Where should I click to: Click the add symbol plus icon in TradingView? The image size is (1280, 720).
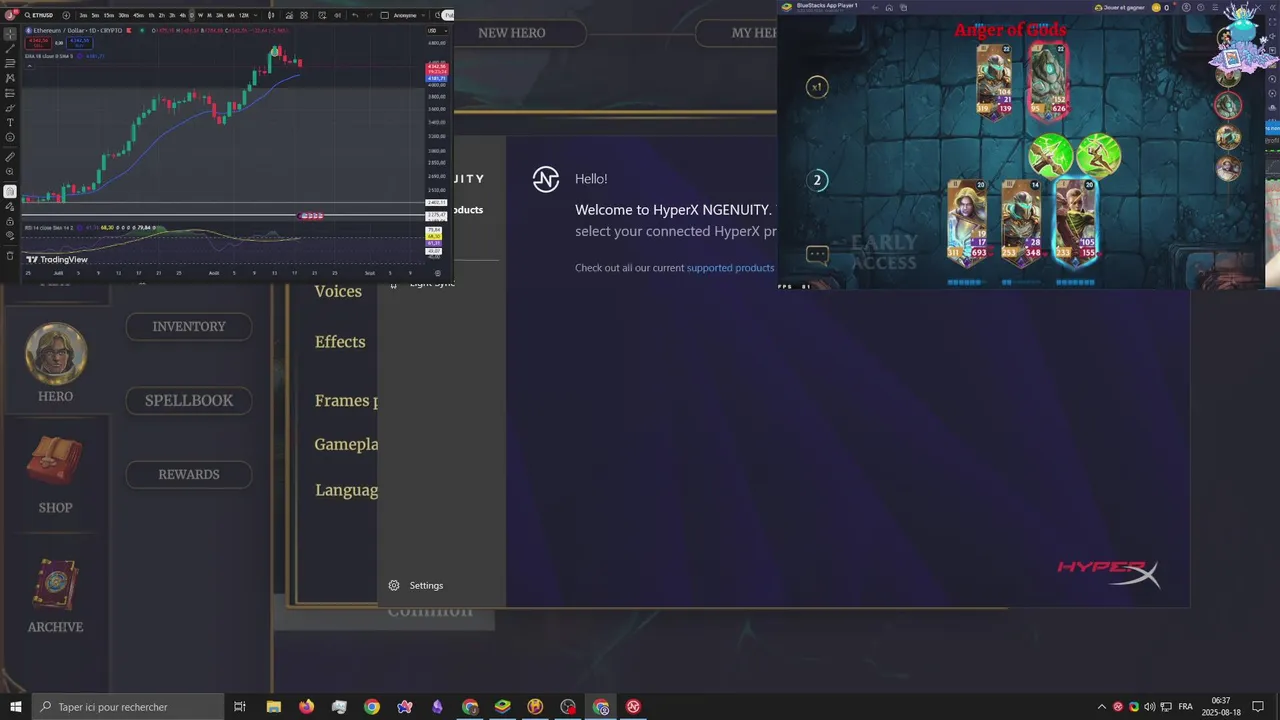click(66, 15)
